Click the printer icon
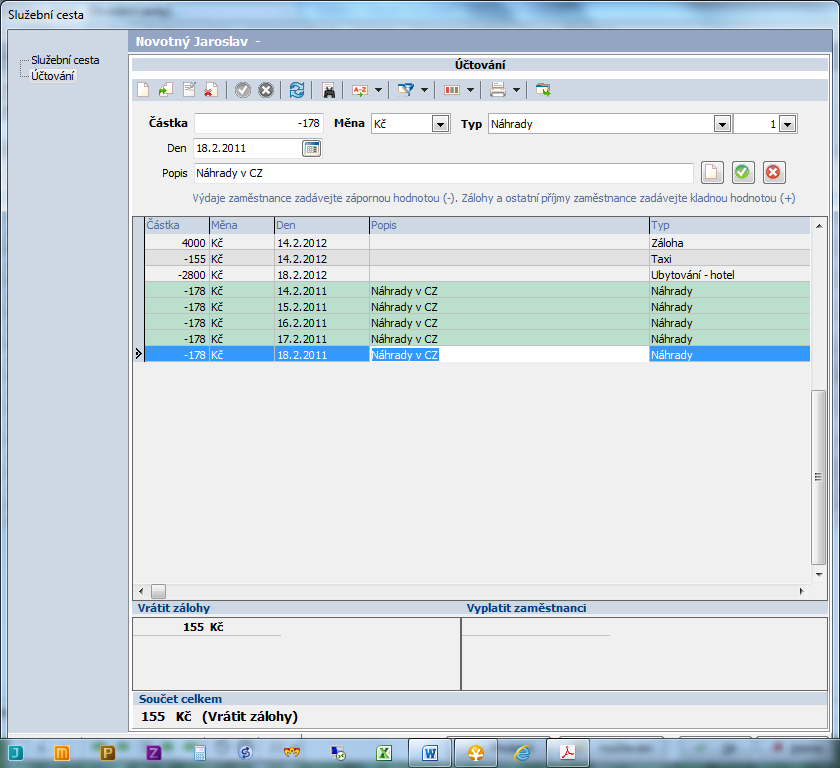 [x=498, y=90]
